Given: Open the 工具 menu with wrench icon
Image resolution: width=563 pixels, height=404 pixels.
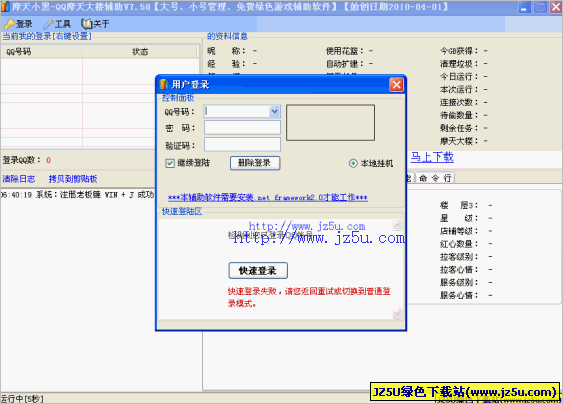Looking at the screenshot, I should (57, 24).
